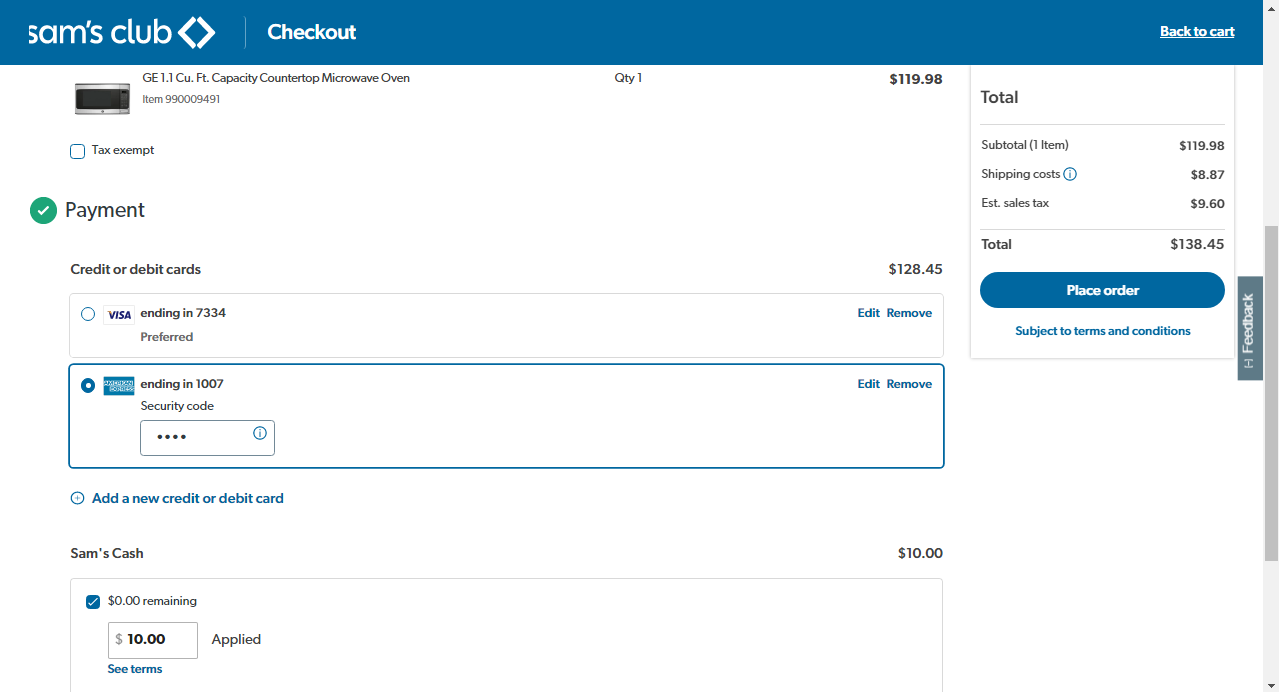Viewport: 1279px width, 692px height.
Task: Select the Visa ending in 7334 card
Action: coord(88,314)
